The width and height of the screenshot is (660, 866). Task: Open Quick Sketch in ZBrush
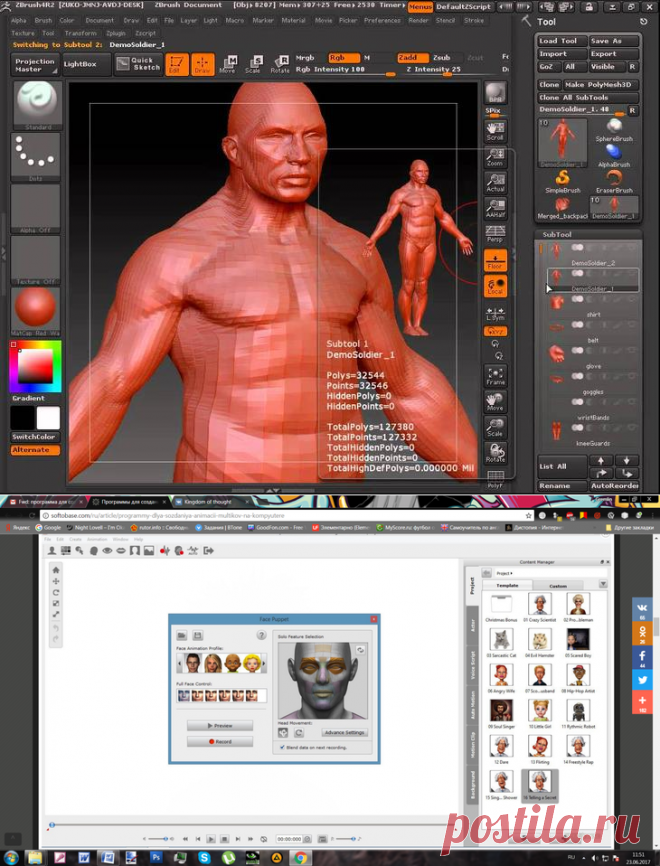[x=138, y=64]
